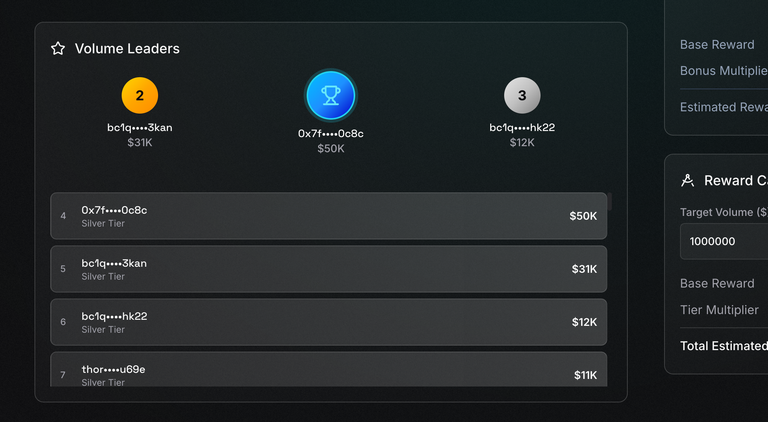
Task: Click the $12K amount in rank 6 row
Action: 584,322
